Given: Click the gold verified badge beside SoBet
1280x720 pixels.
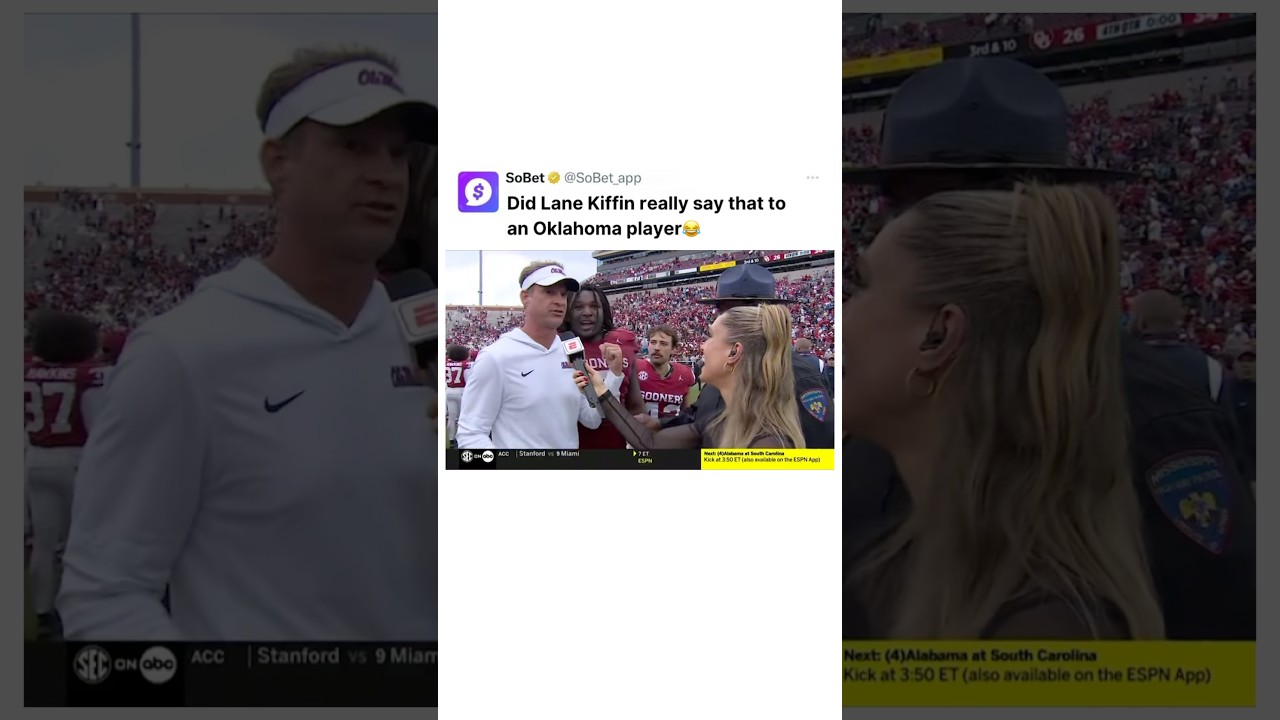Looking at the screenshot, I should tap(554, 178).
